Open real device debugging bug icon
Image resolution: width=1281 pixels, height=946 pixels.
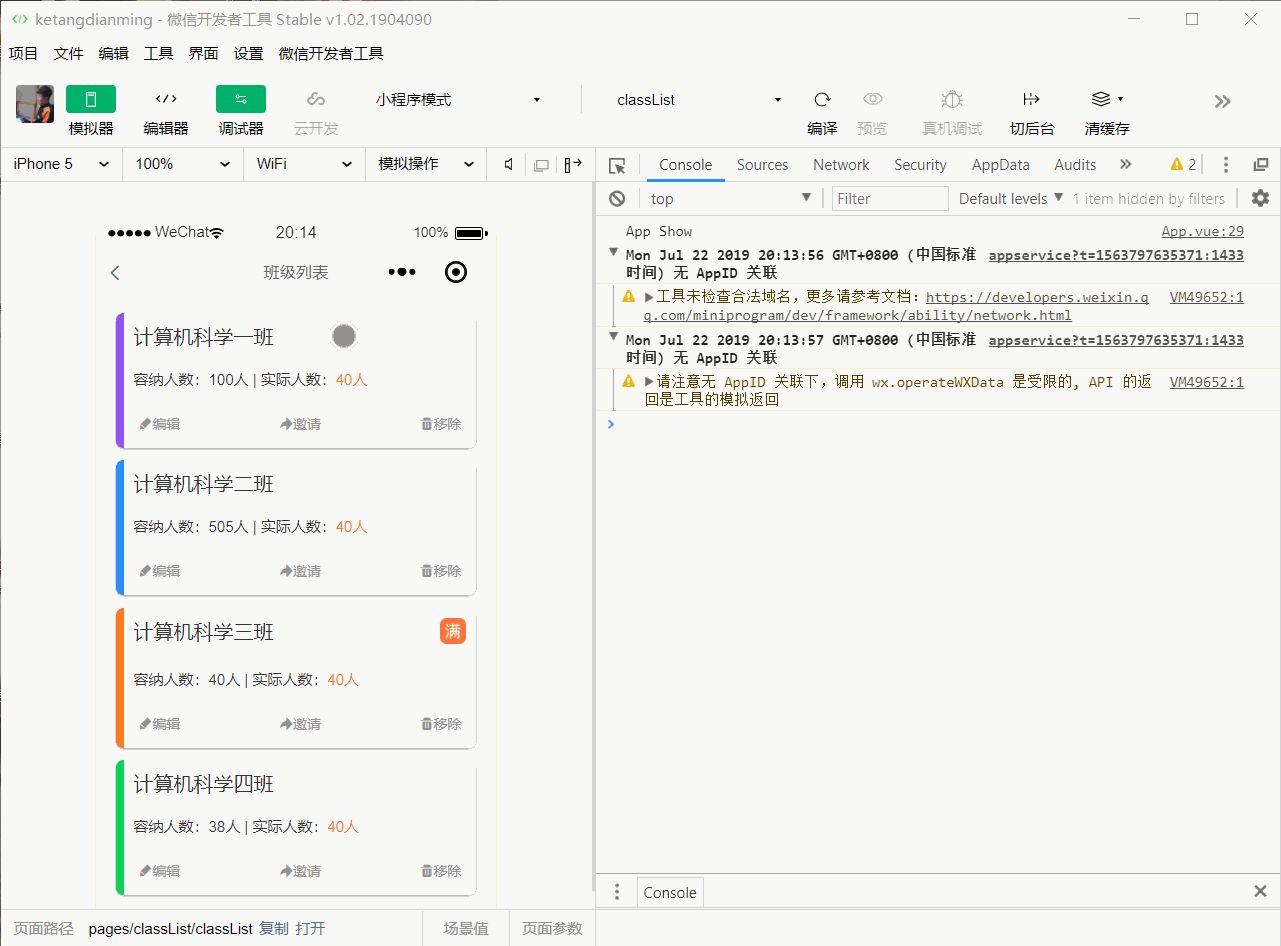point(951,99)
